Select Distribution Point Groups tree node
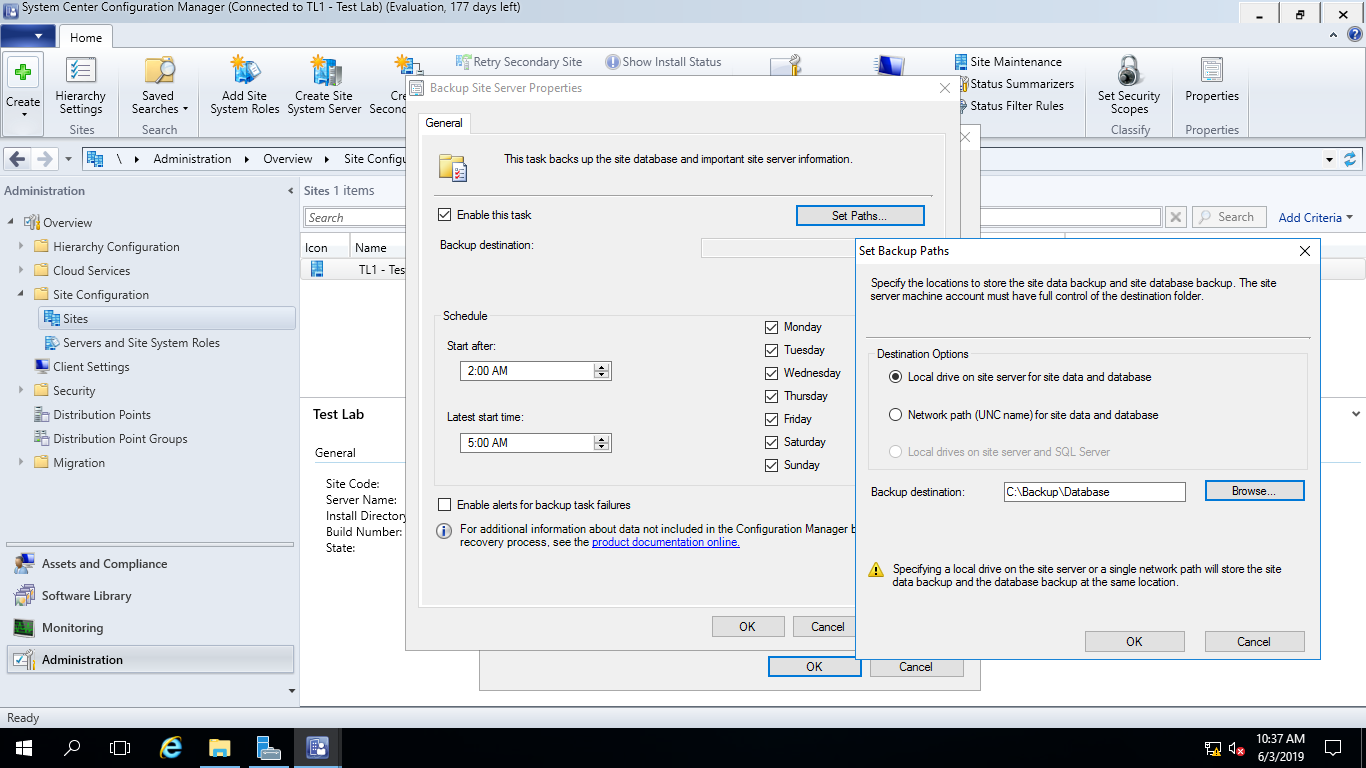The width and height of the screenshot is (1366, 768). tap(120, 439)
